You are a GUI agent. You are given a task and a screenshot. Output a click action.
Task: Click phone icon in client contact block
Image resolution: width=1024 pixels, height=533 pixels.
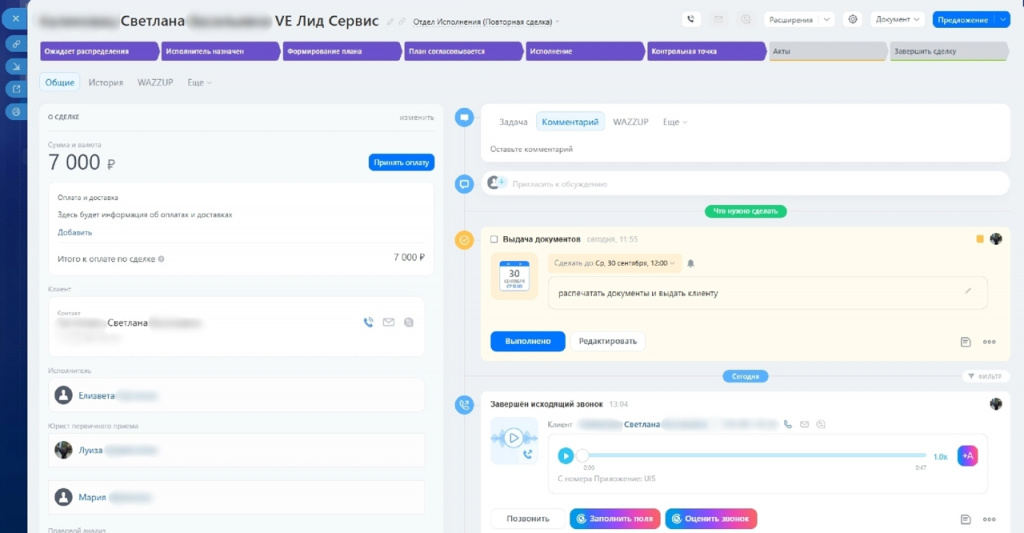tap(368, 322)
